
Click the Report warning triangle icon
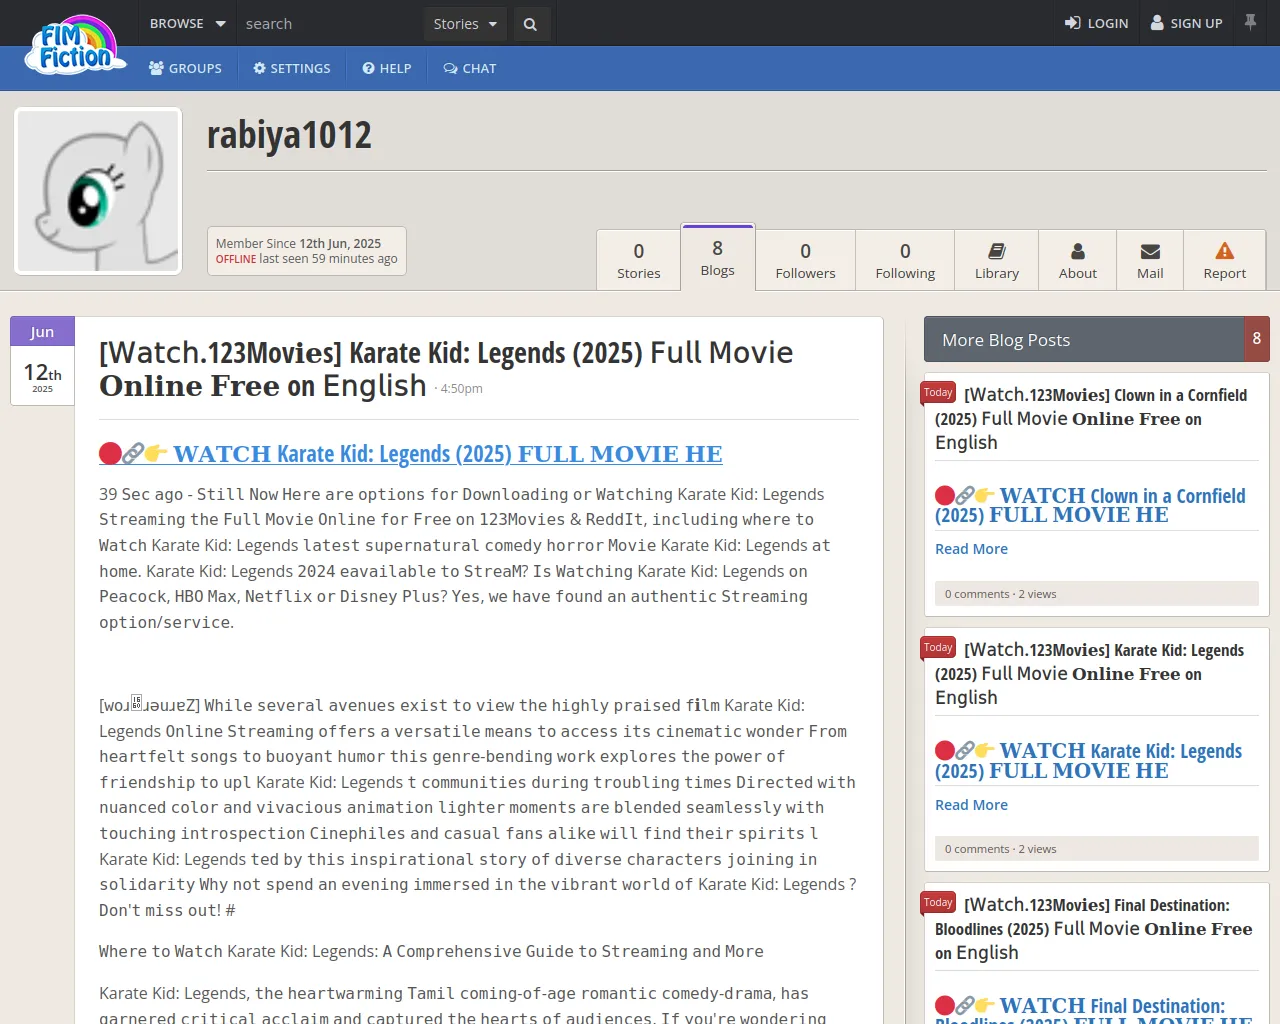1225,251
